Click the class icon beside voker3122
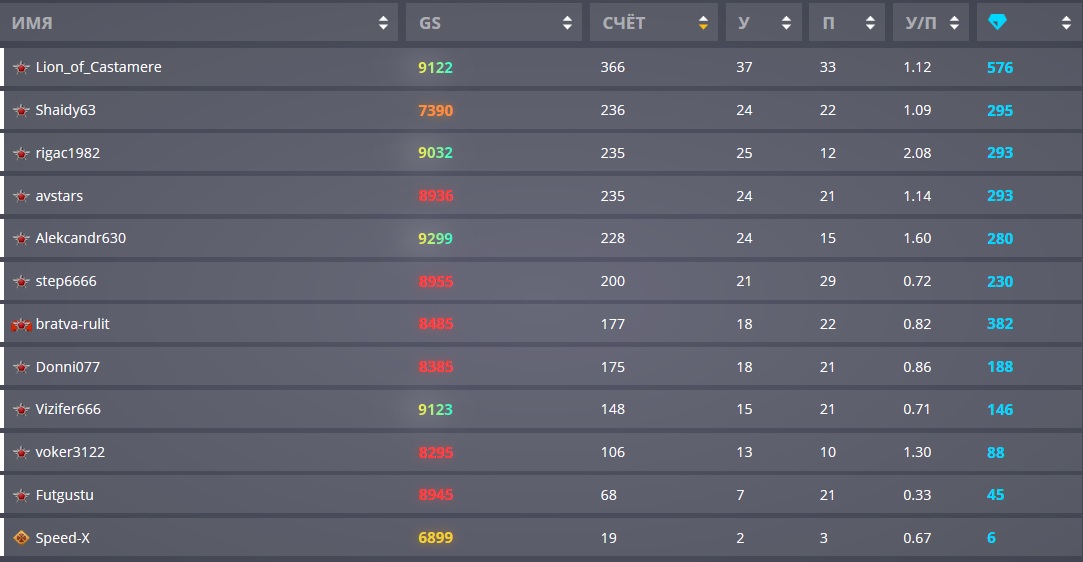 [x=21, y=452]
